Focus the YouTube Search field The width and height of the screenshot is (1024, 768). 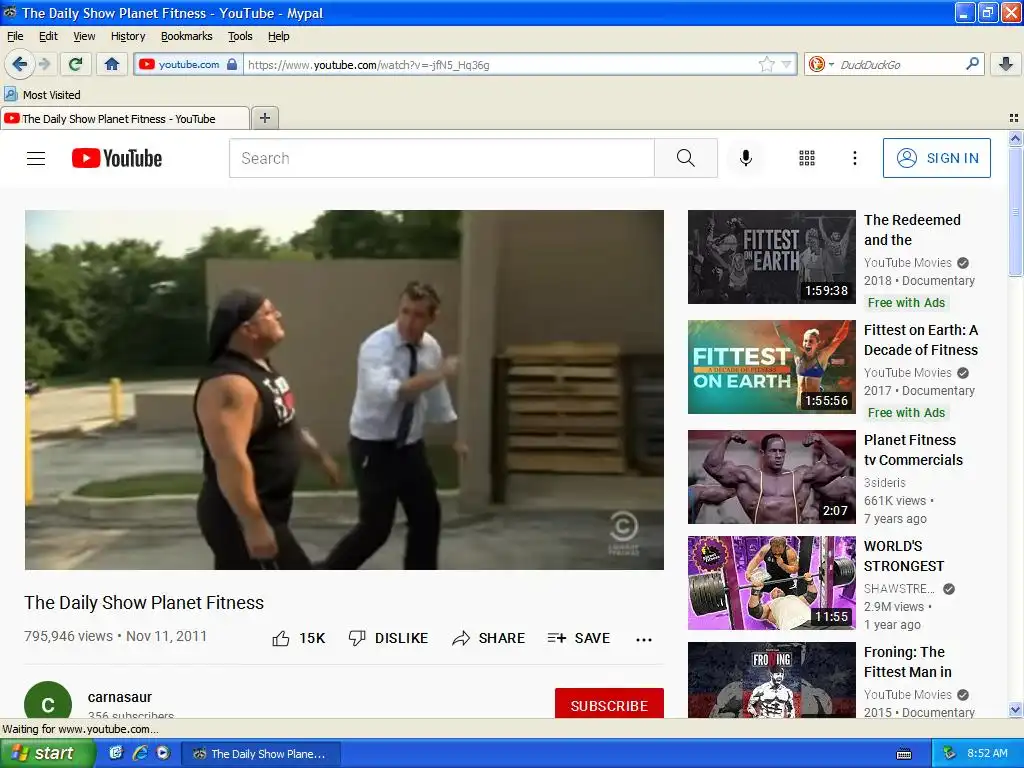441,158
